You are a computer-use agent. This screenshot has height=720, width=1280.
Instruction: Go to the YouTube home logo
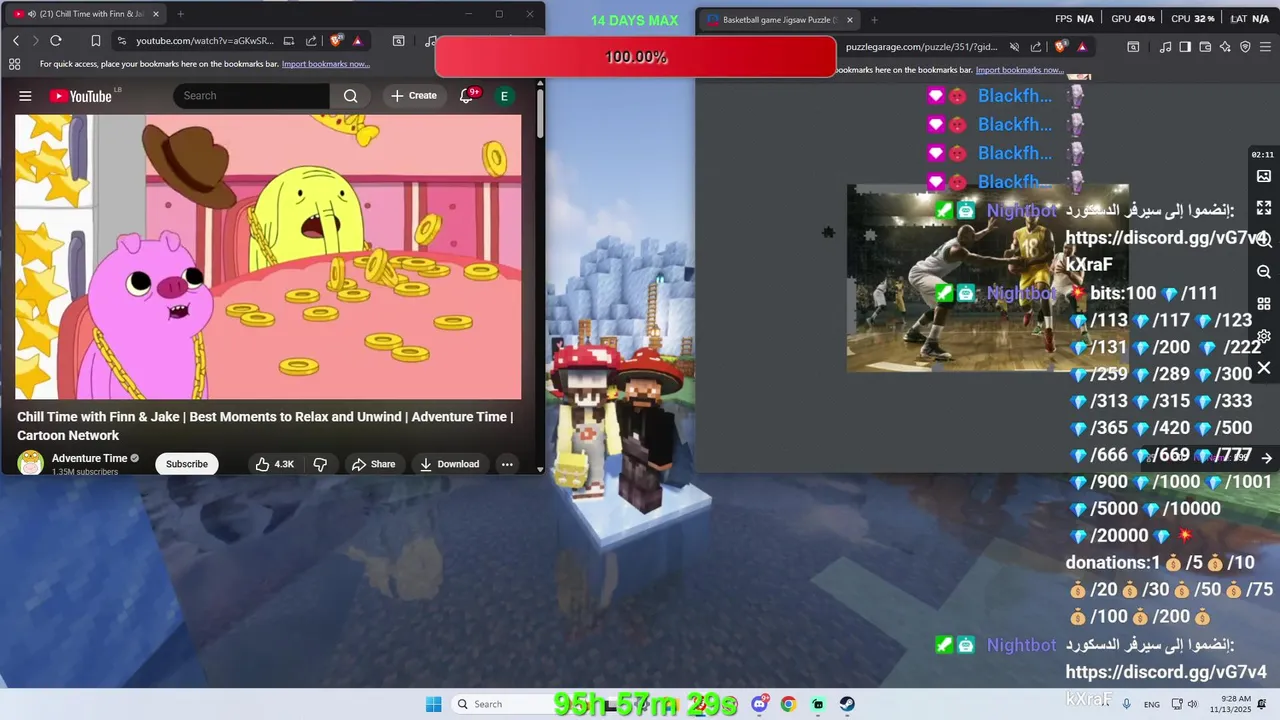(80, 96)
